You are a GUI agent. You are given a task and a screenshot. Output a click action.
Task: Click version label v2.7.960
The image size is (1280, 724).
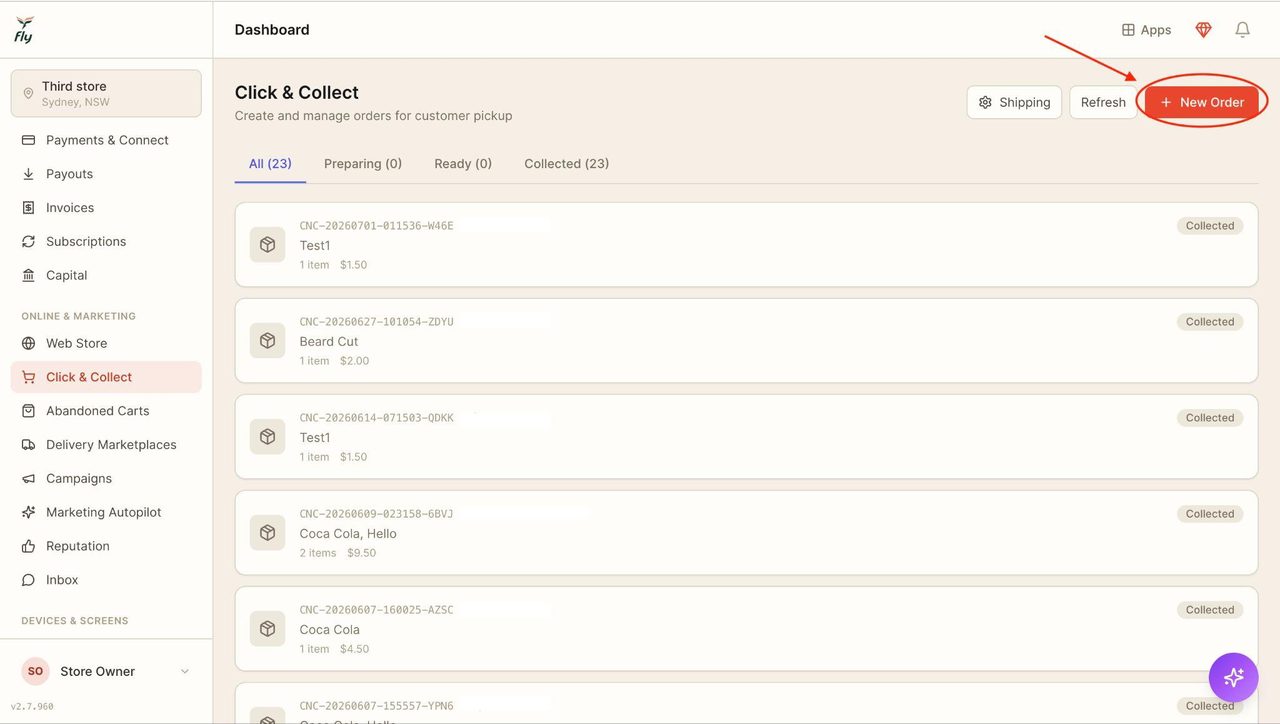click(32, 706)
